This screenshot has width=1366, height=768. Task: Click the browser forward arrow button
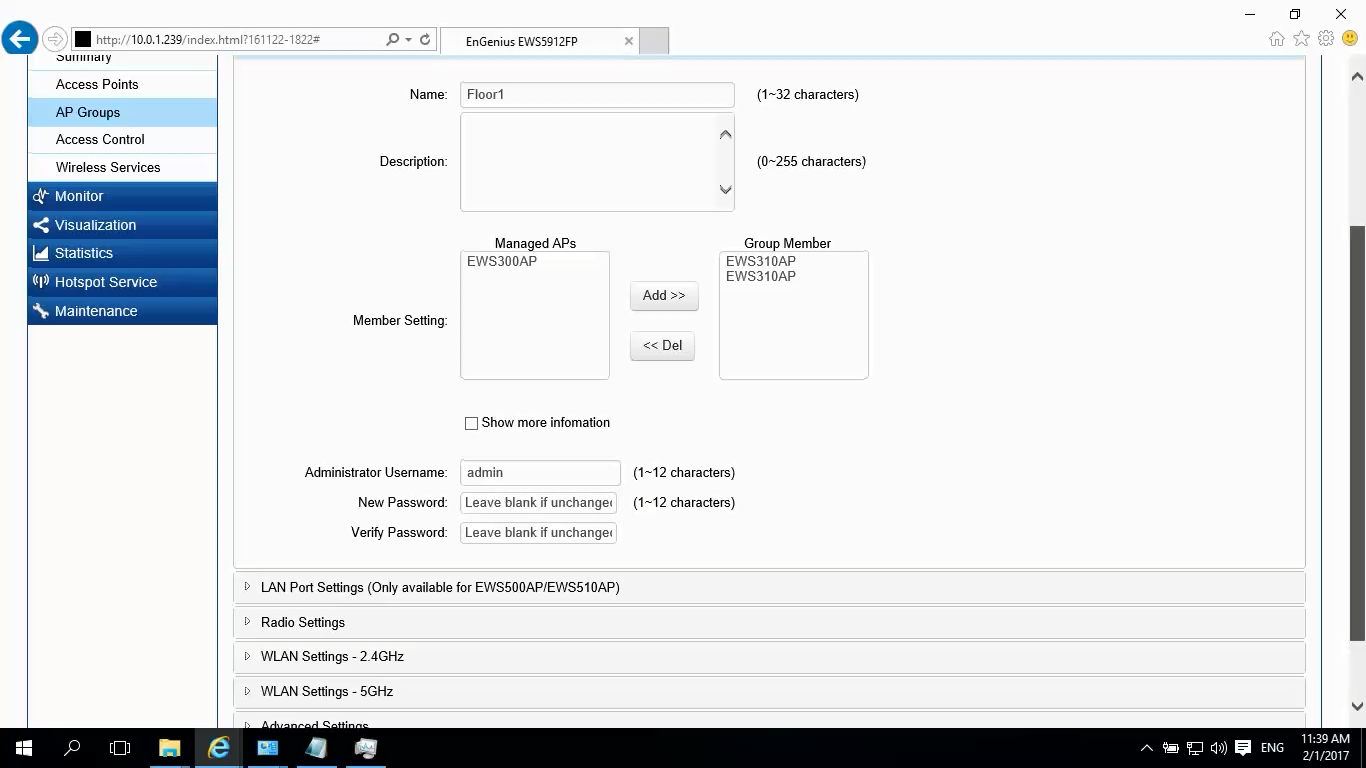pos(55,40)
